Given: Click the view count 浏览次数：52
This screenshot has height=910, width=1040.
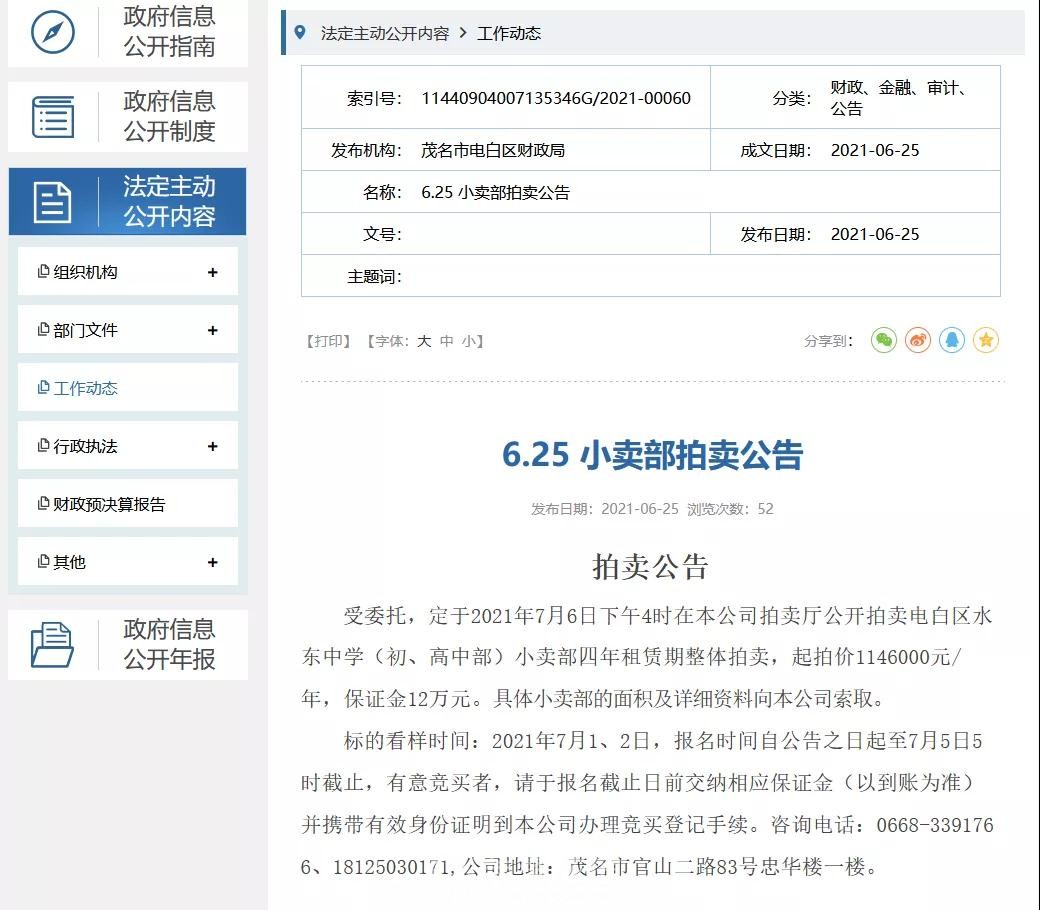Looking at the screenshot, I should (x=730, y=509).
